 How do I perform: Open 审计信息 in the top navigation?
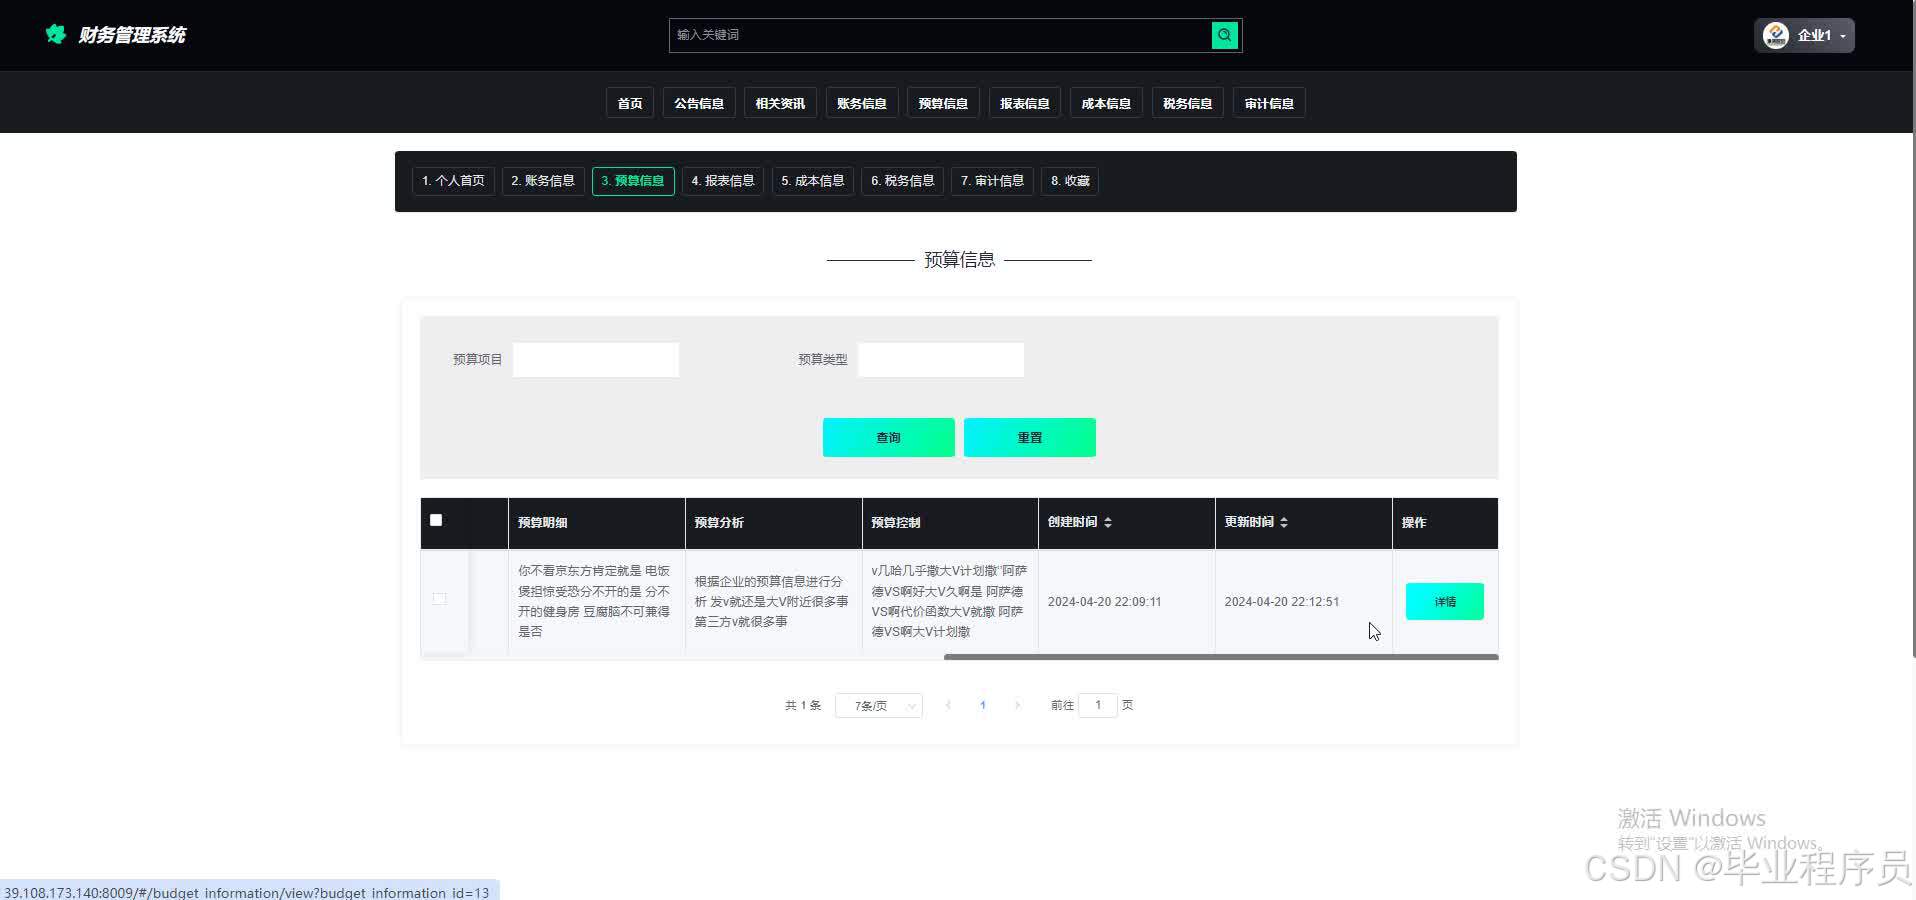1269,103
